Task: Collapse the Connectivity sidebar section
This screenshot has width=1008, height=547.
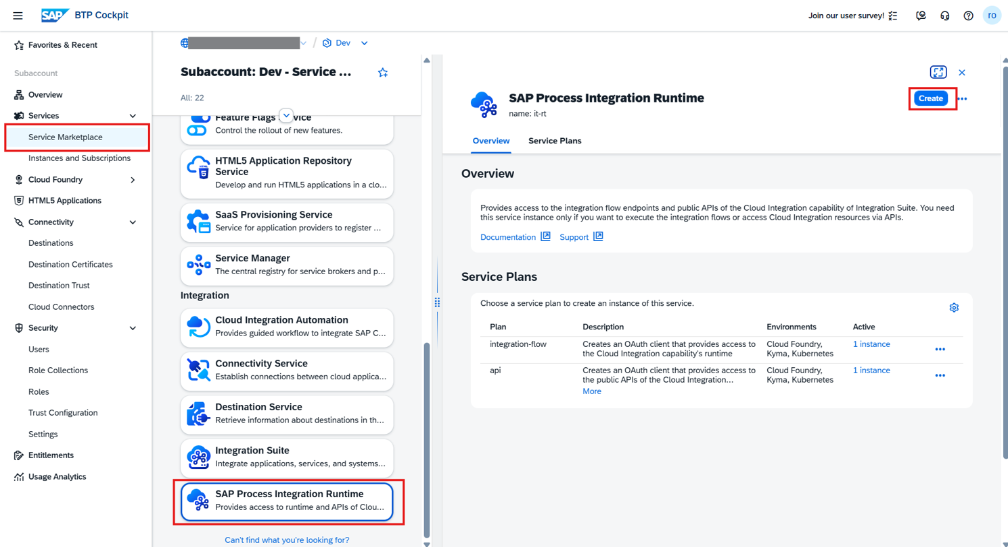Action: (133, 222)
